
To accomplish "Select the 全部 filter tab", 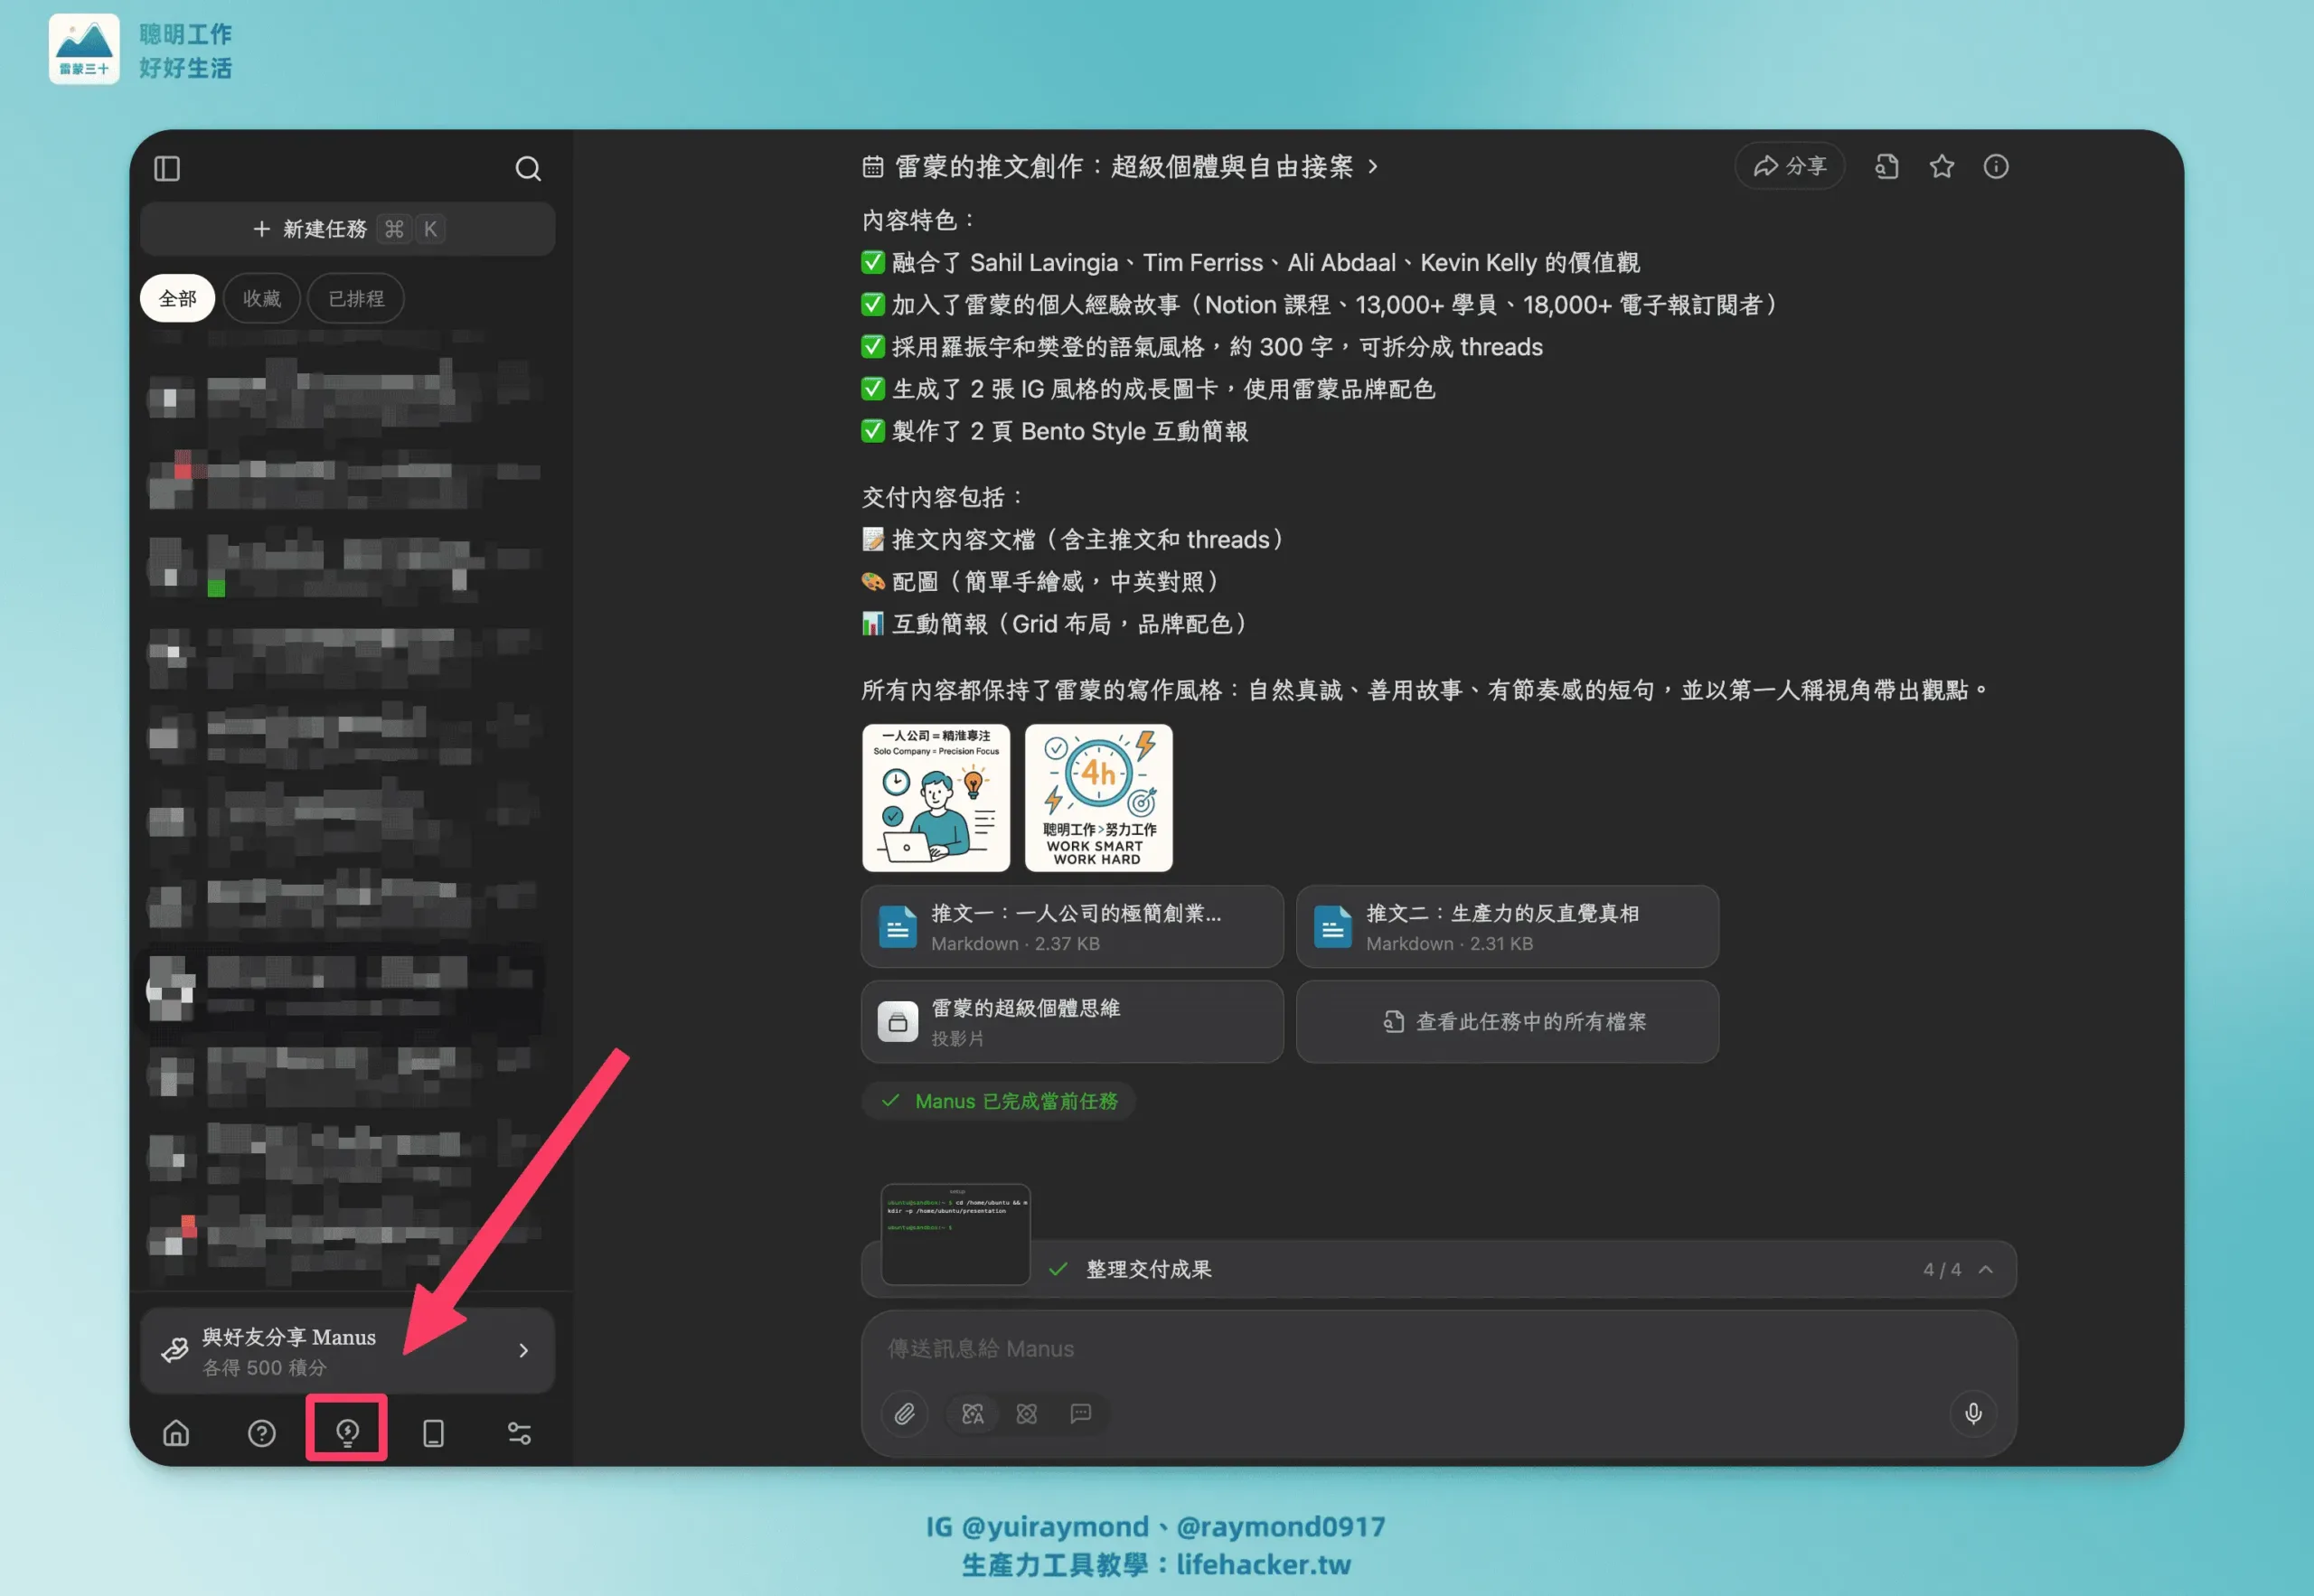I will [x=177, y=298].
